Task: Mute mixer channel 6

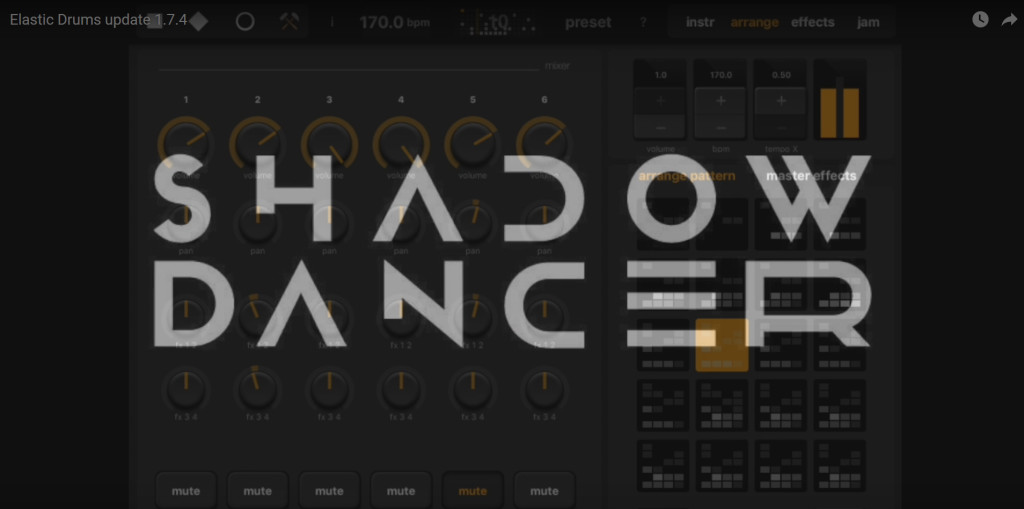Action: [x=544, y=491]
